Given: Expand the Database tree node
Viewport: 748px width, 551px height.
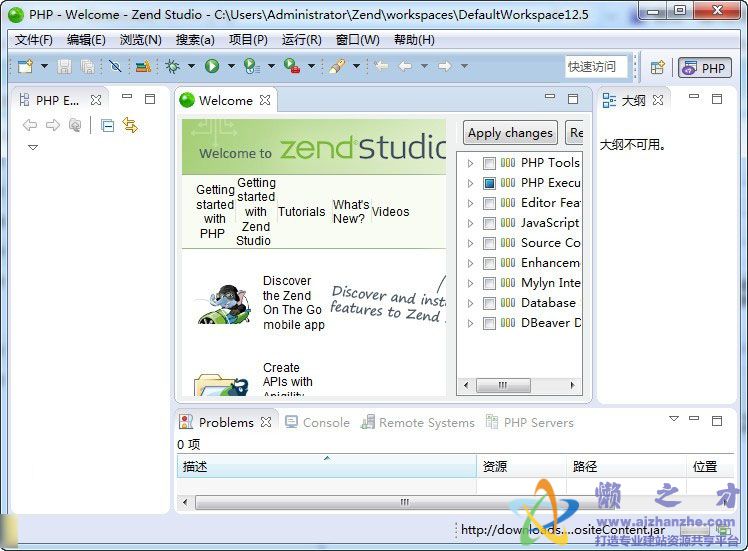Looking at the screenshot, I should click(x=470, y=304).
